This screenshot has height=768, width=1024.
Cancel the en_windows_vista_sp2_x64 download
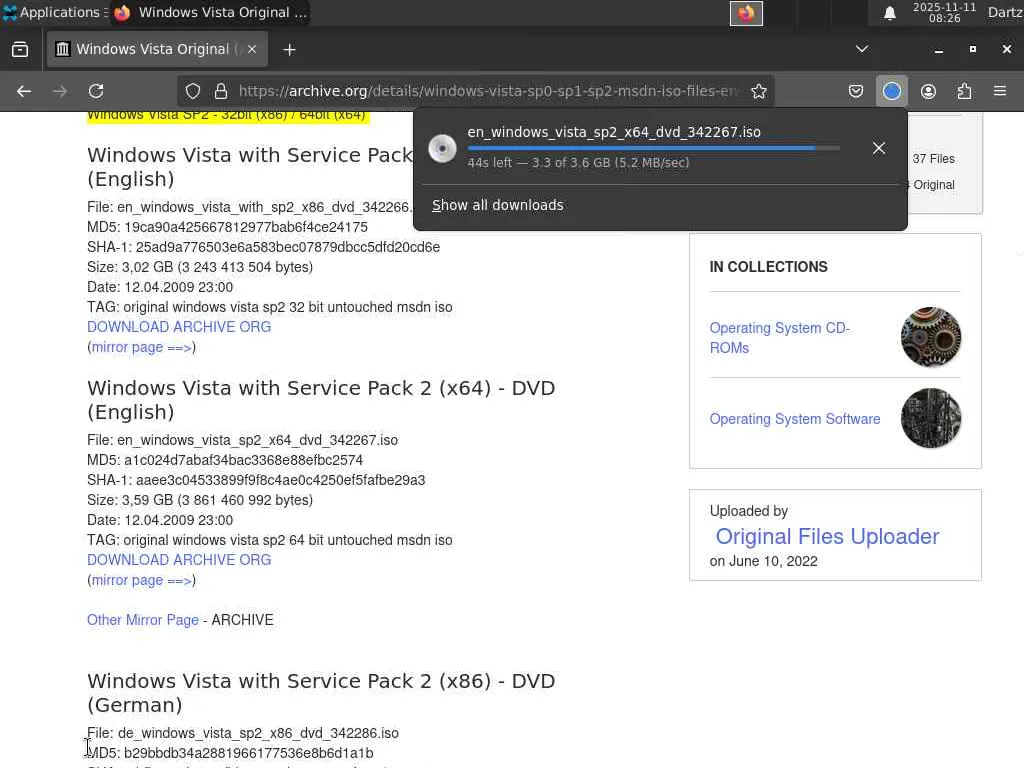pos(878,148)
